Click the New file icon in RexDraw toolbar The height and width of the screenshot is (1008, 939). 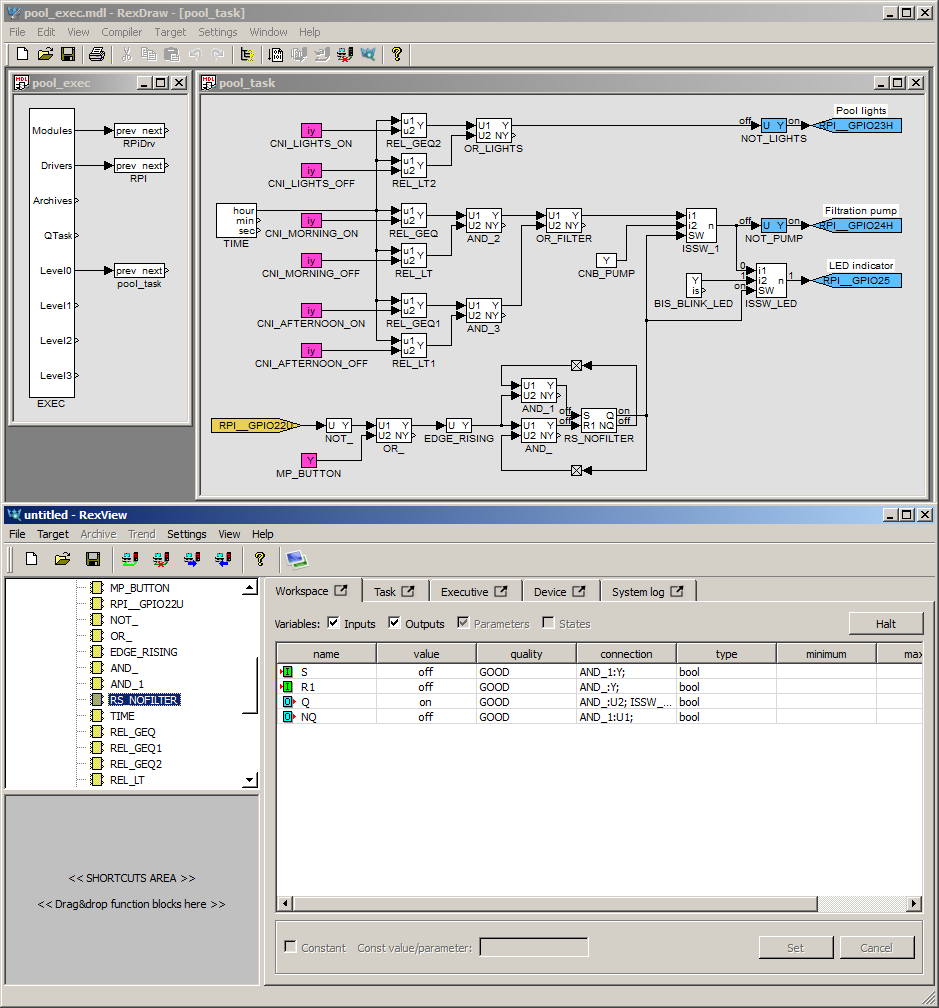(x=22, y=55)
